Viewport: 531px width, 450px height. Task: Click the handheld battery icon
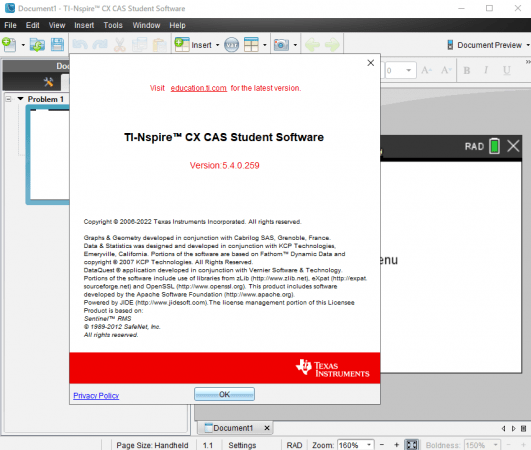pyautogui.click(x=494, y=146)
